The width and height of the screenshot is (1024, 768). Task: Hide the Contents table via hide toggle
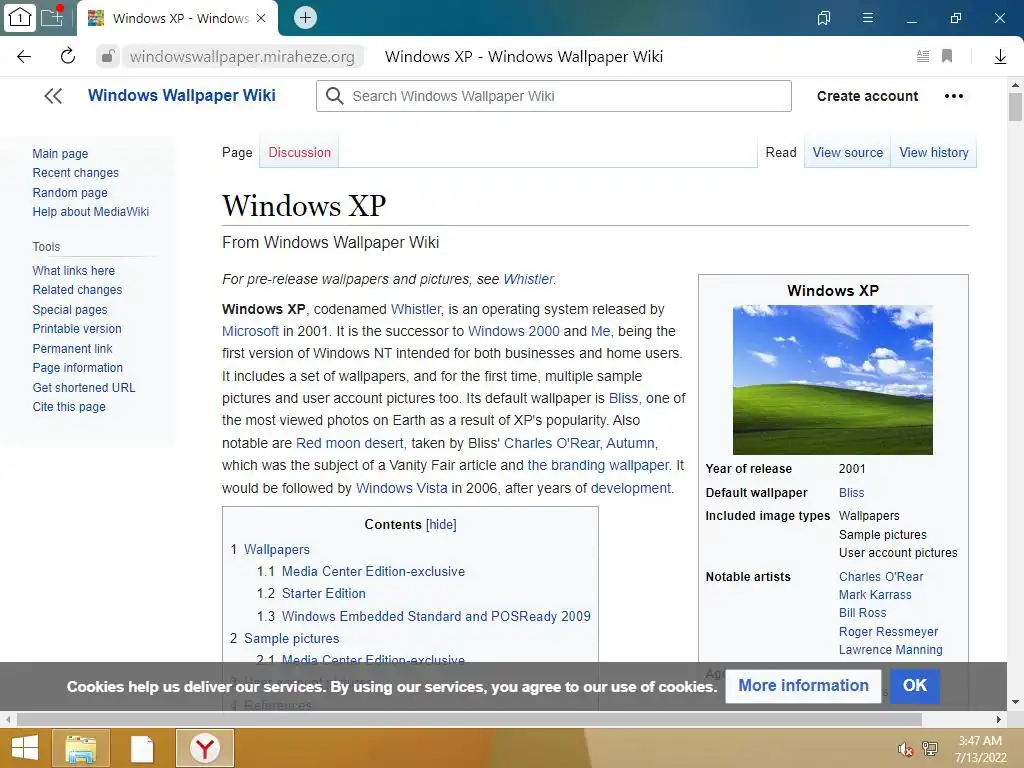(441, 524)
